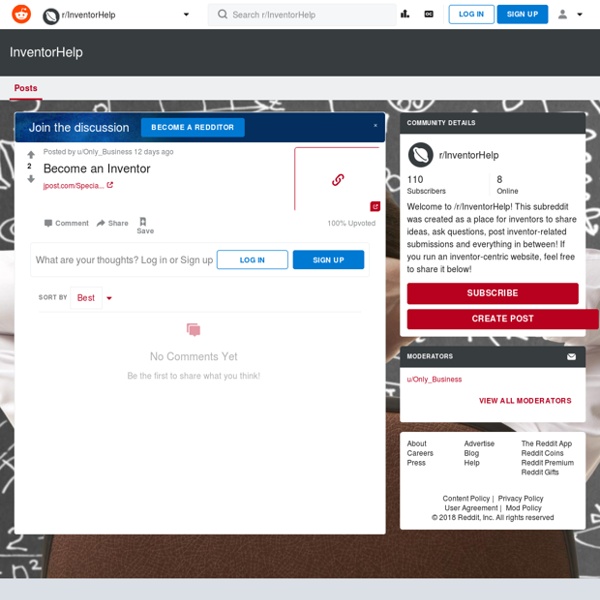Open the Press footer link
Viewport: 600px width, 600px height.
tap(416, 463)
